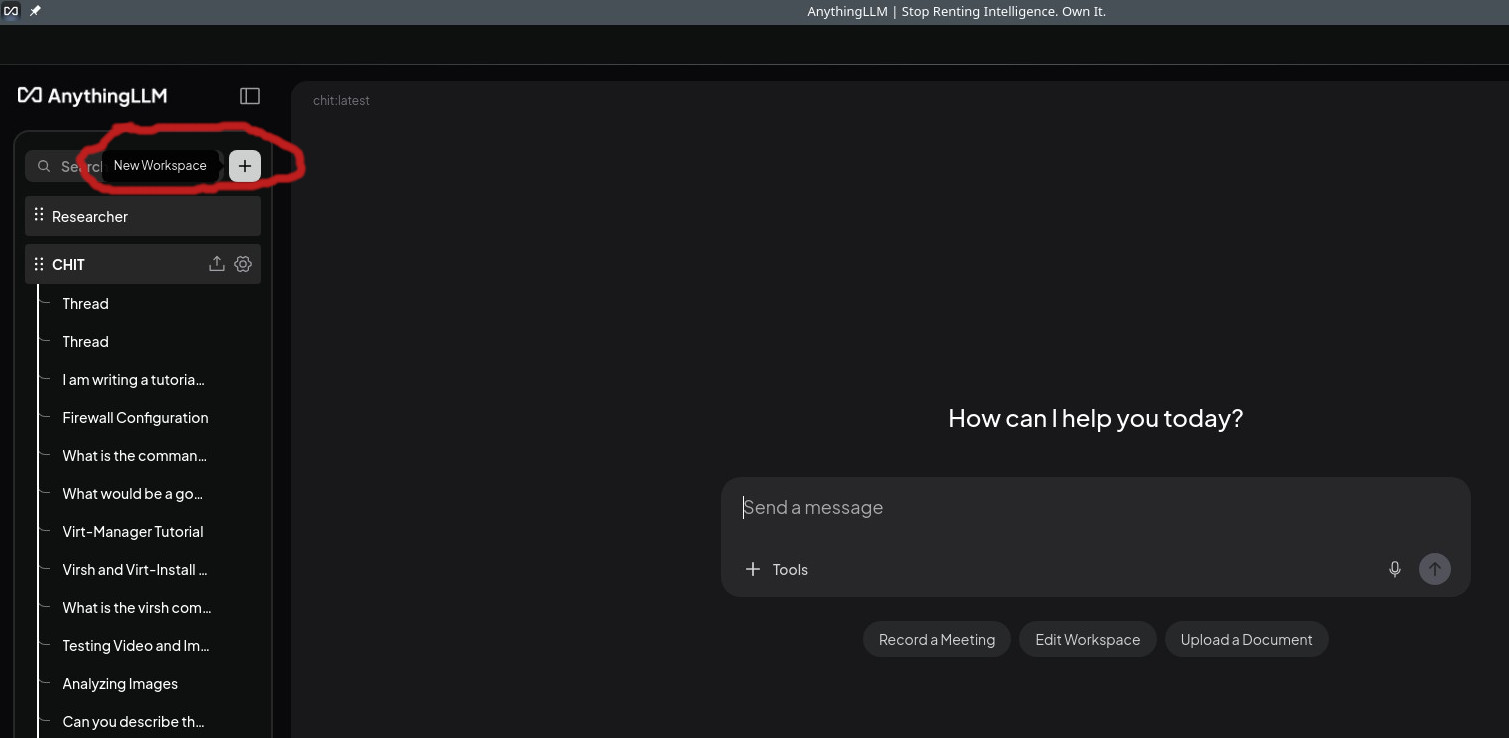Image resolution: width=1509 pixels, height=738 pixels.
Task: Open the Researcher workspace
Action: [143, 216]
